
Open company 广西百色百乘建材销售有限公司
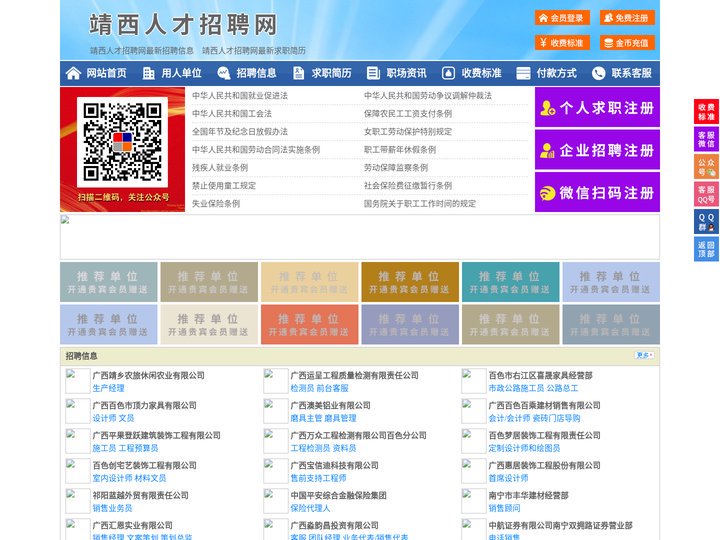click(x=545, y=405)
